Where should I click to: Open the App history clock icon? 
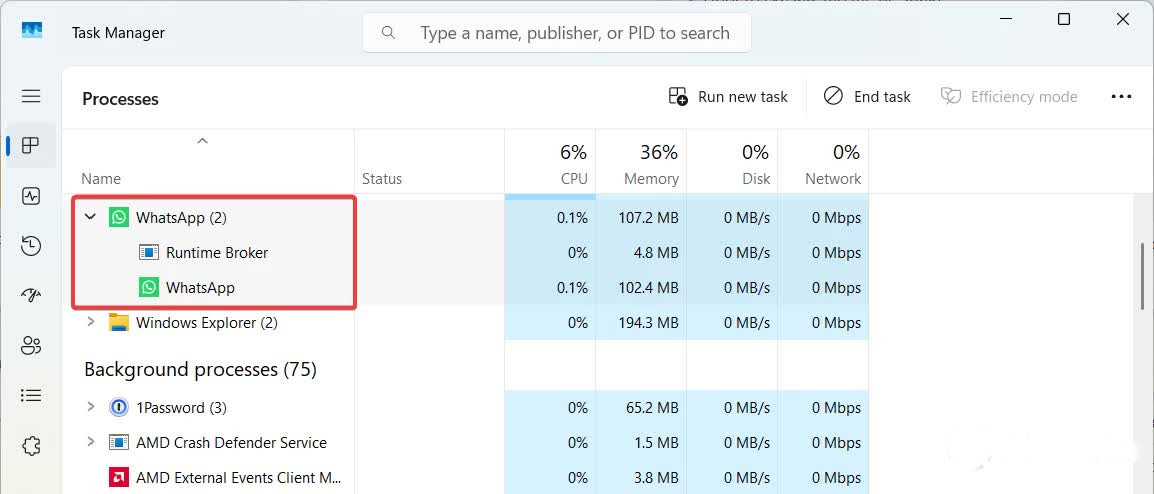click(31, 246)
